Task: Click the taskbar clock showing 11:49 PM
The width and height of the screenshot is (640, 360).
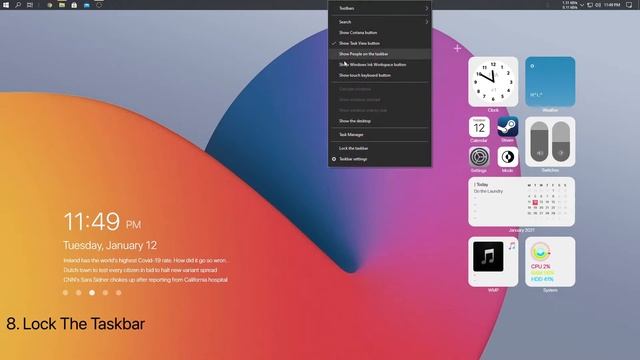Action: pyautogui.click(x=612, y=5)
